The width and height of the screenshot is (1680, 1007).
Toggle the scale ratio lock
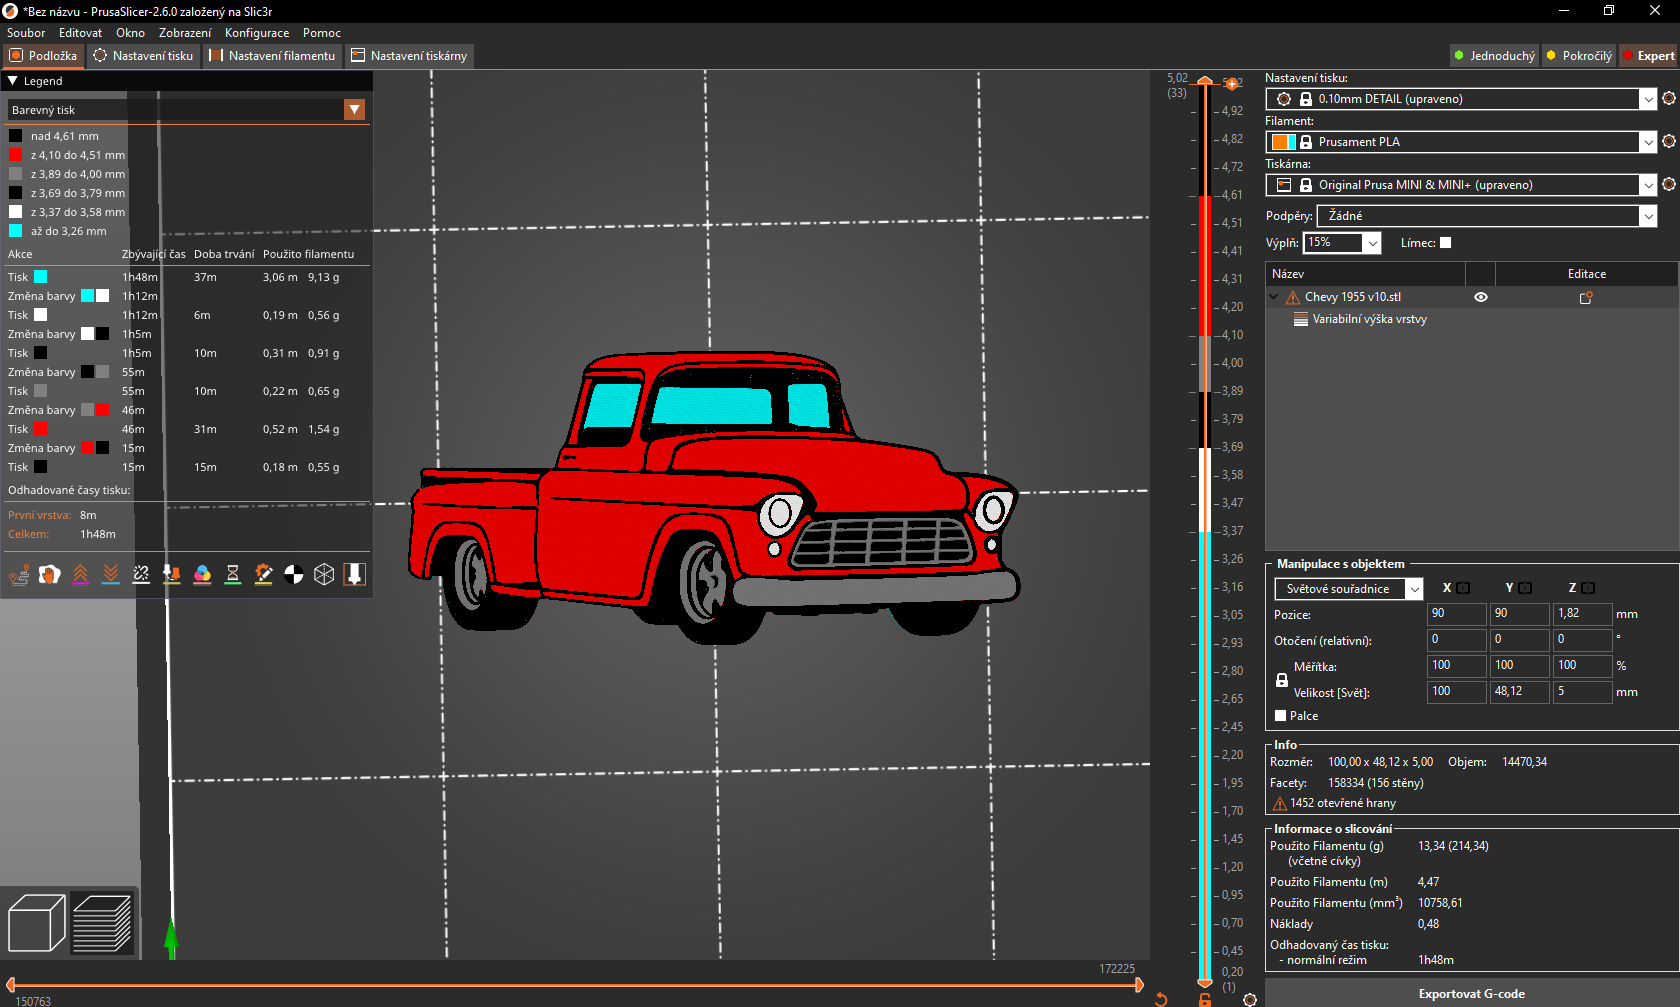tap(1282, 680)
